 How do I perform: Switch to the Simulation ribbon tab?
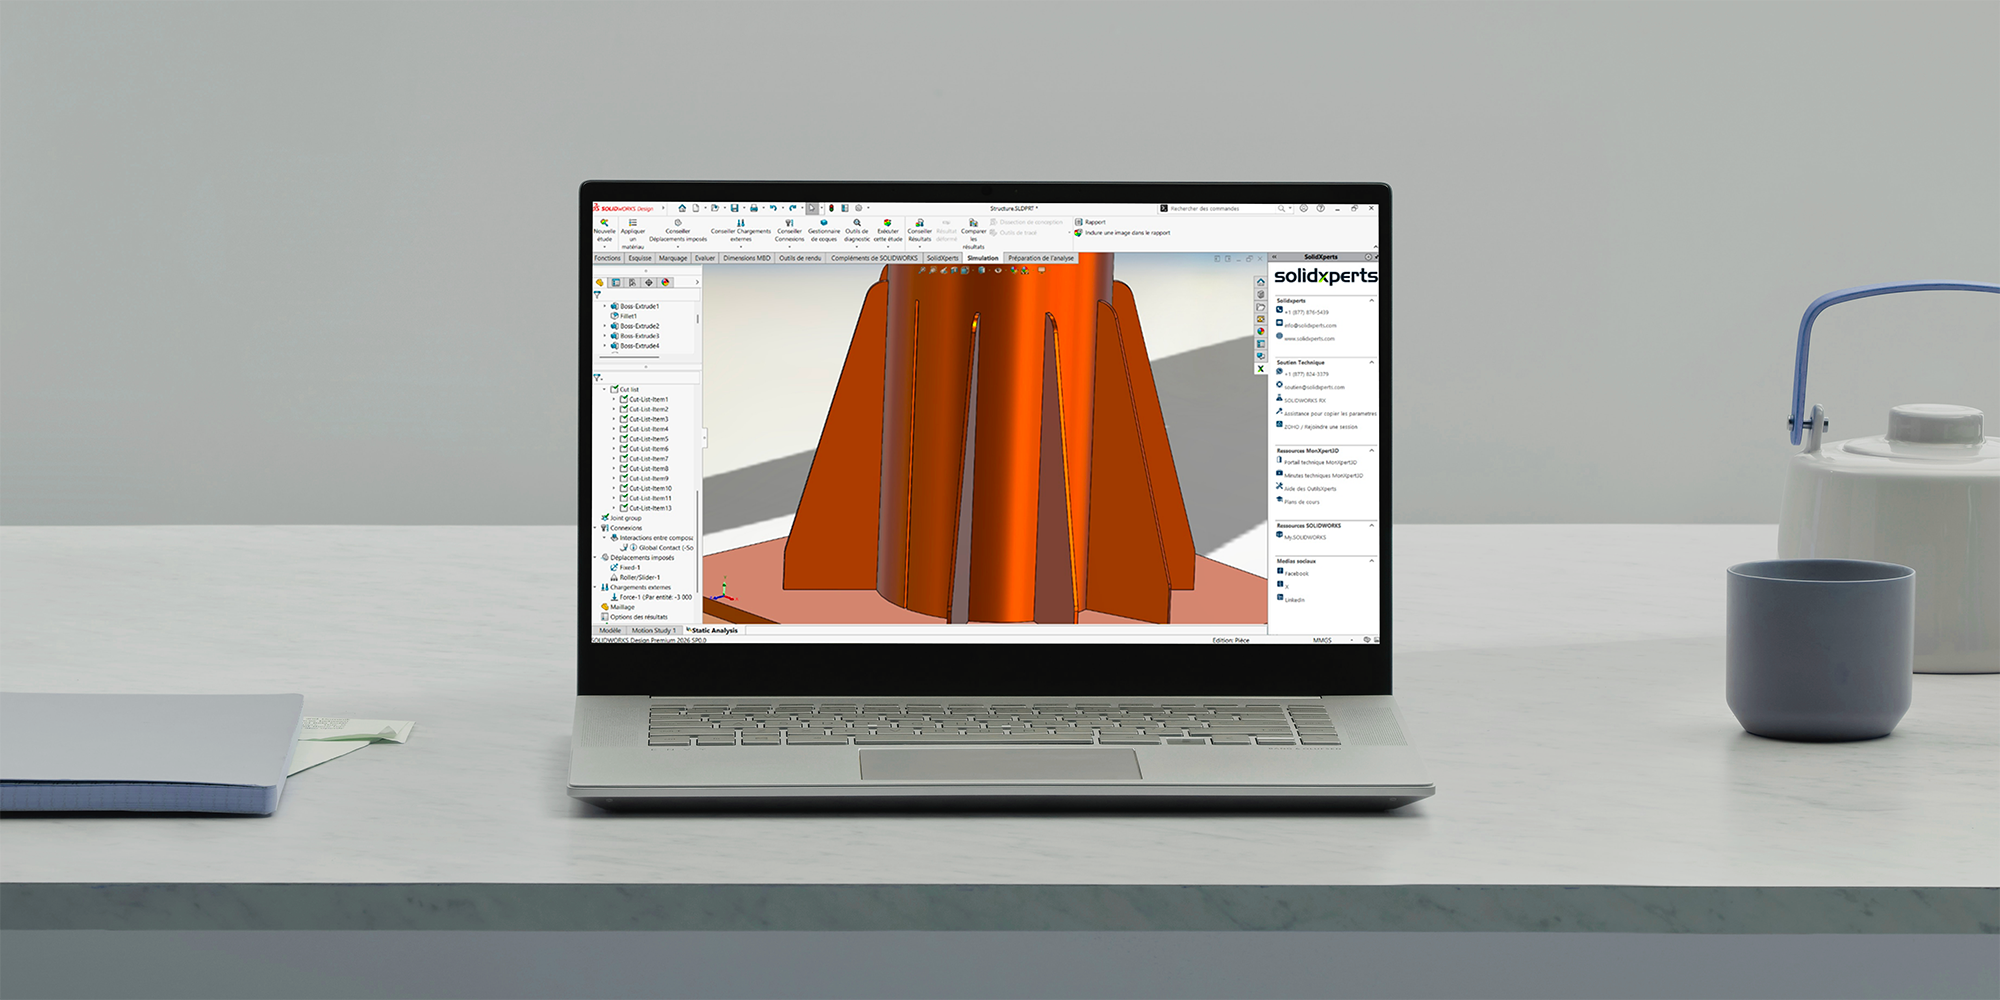983,257
